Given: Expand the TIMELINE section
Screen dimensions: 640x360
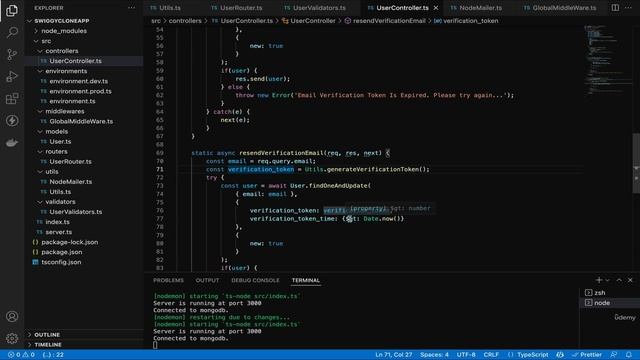Looking at the screenshot, I should (48, 345).
